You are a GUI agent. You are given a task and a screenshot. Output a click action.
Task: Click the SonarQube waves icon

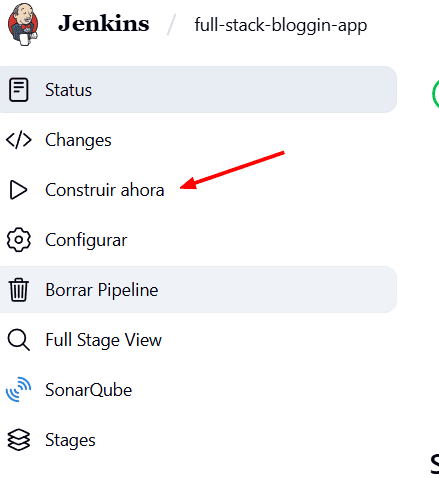click(19, 390)
